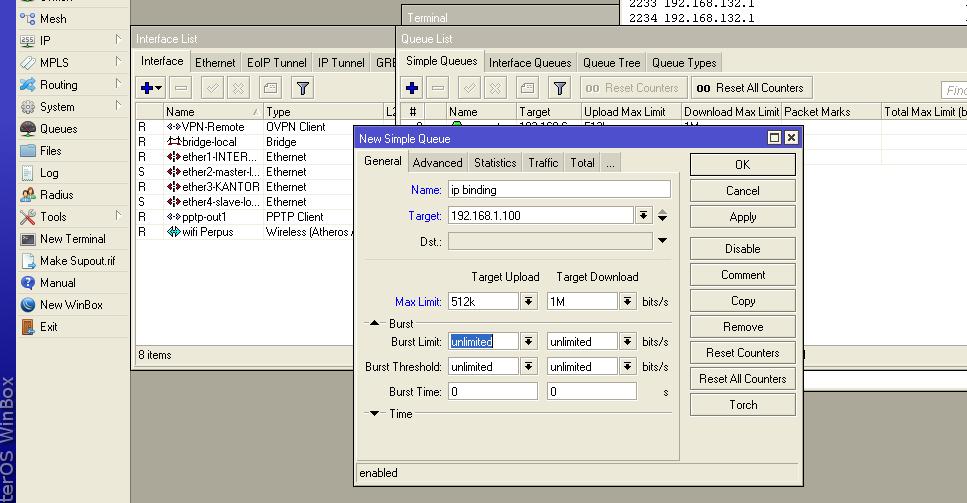Click the Tools wrench icon
967x503 pixels.
click(x=28, y=217)
